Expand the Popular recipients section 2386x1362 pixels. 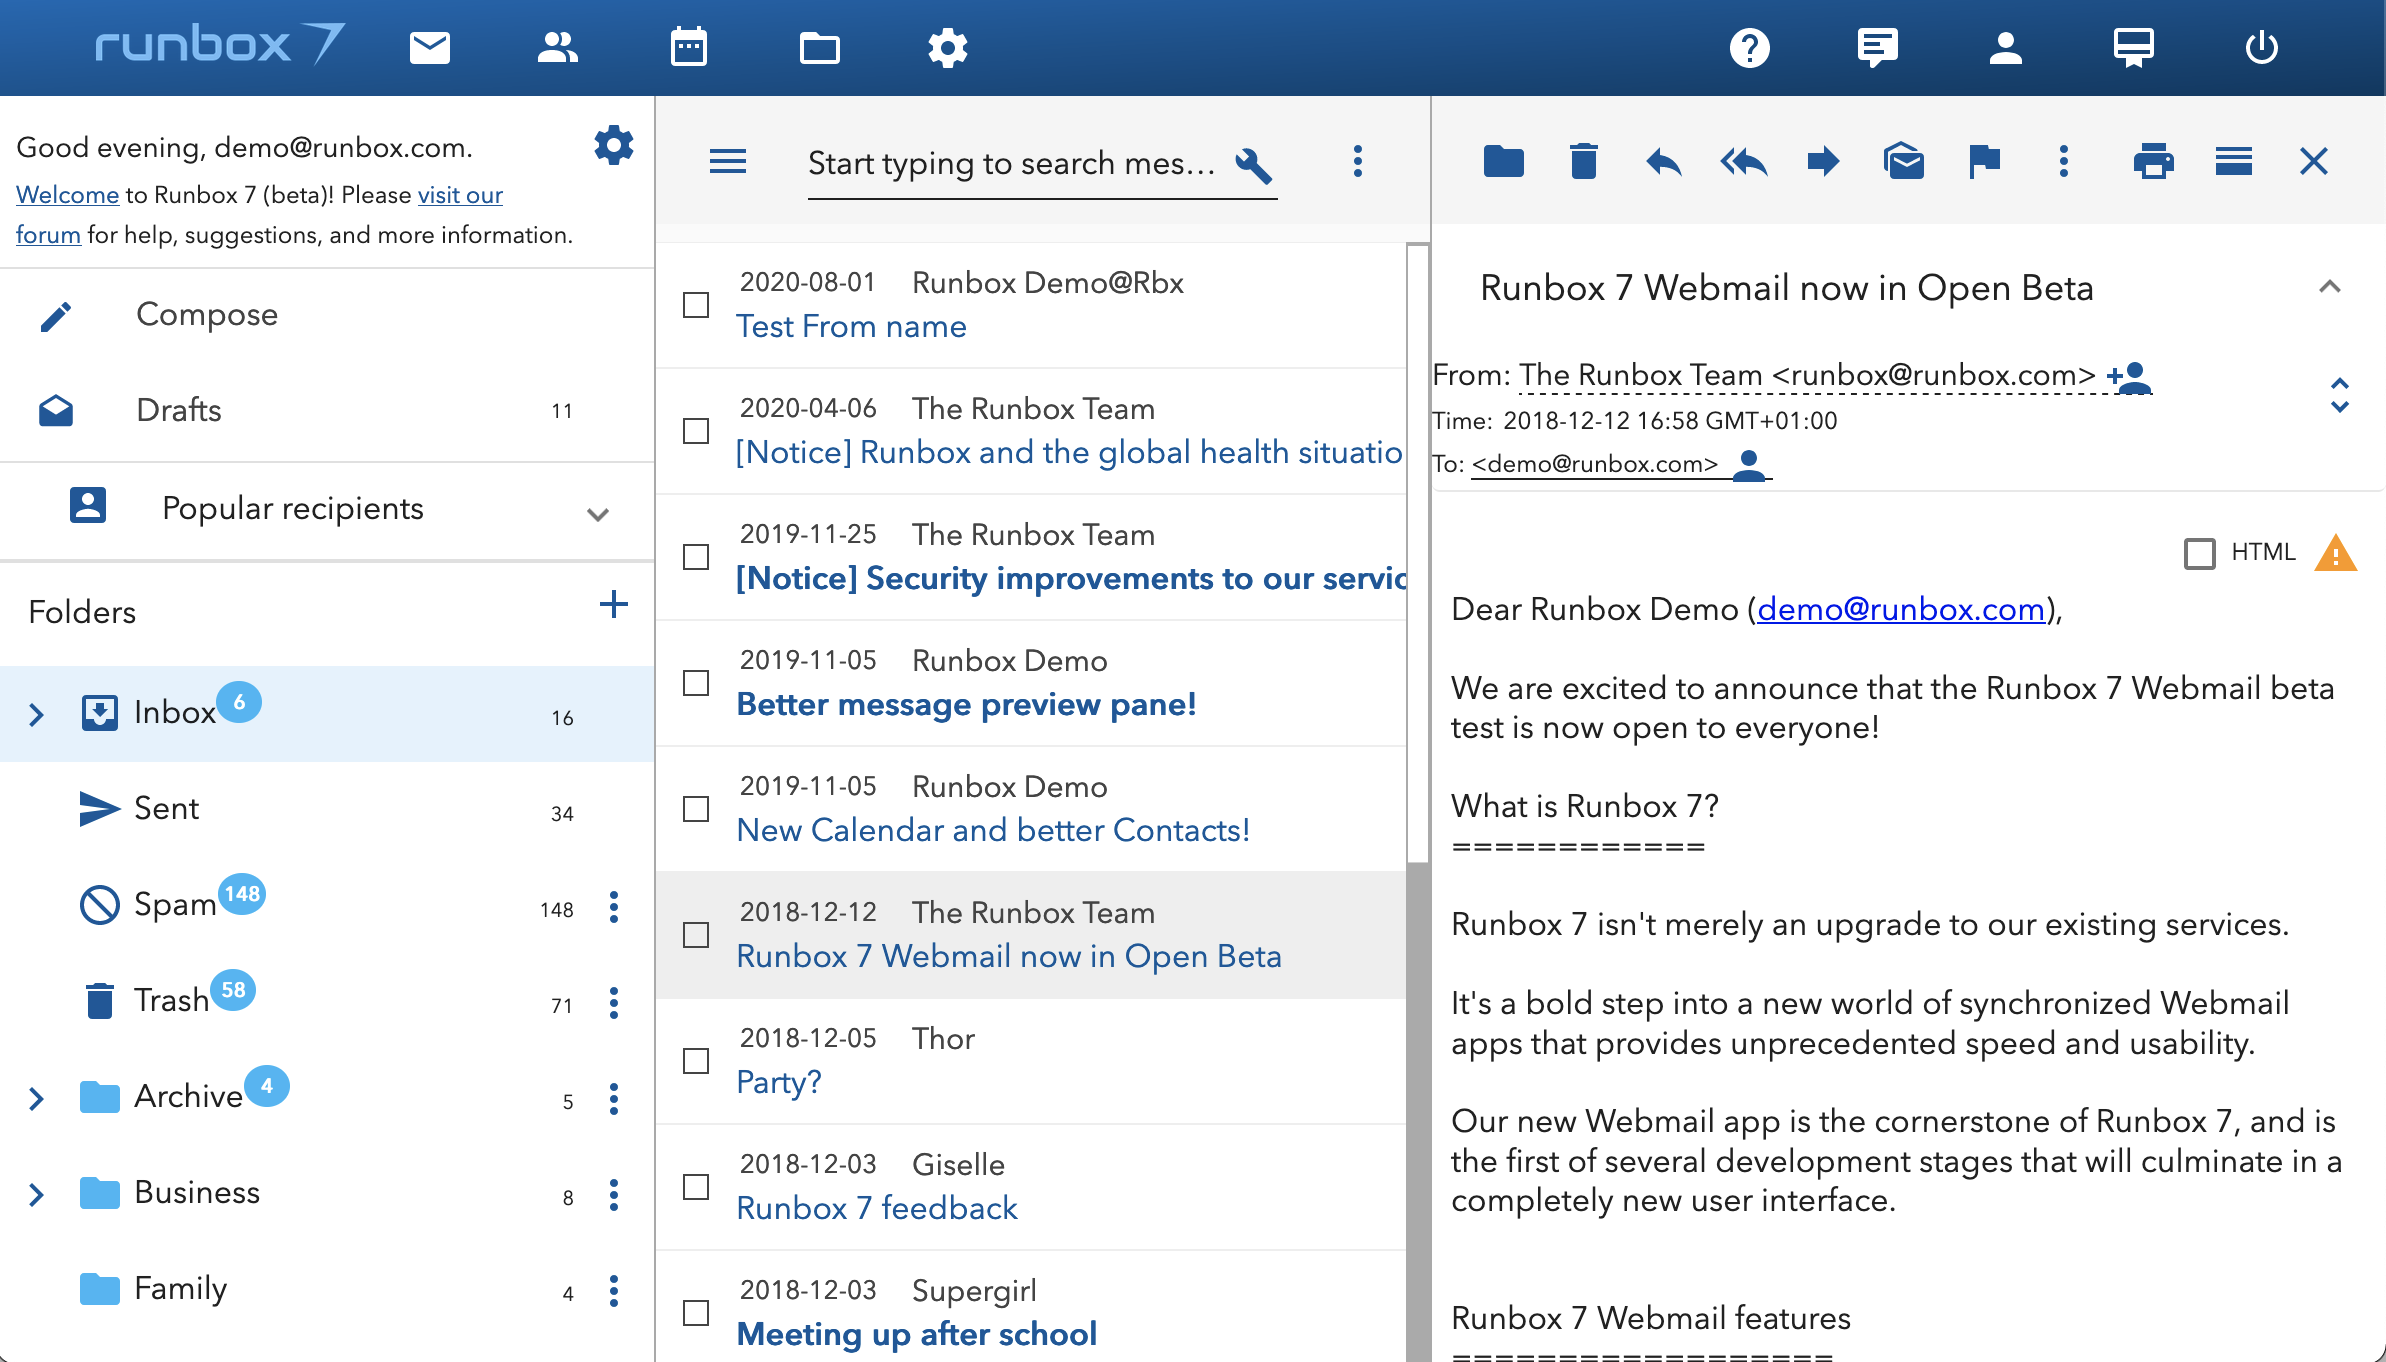(x=598, y=514)
